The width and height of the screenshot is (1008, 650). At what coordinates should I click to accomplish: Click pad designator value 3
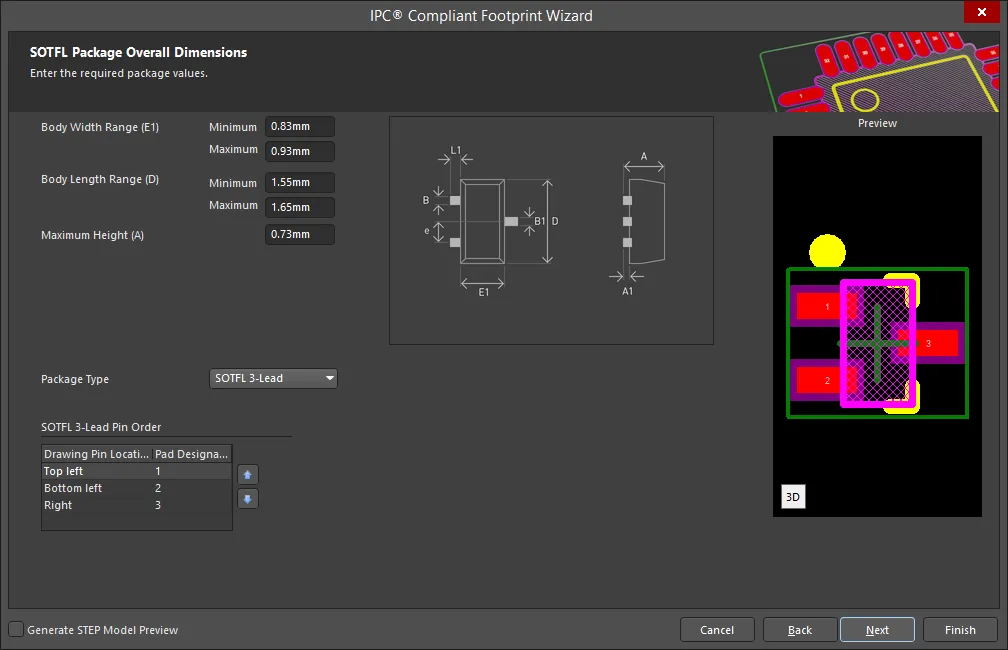pos(158,505)
